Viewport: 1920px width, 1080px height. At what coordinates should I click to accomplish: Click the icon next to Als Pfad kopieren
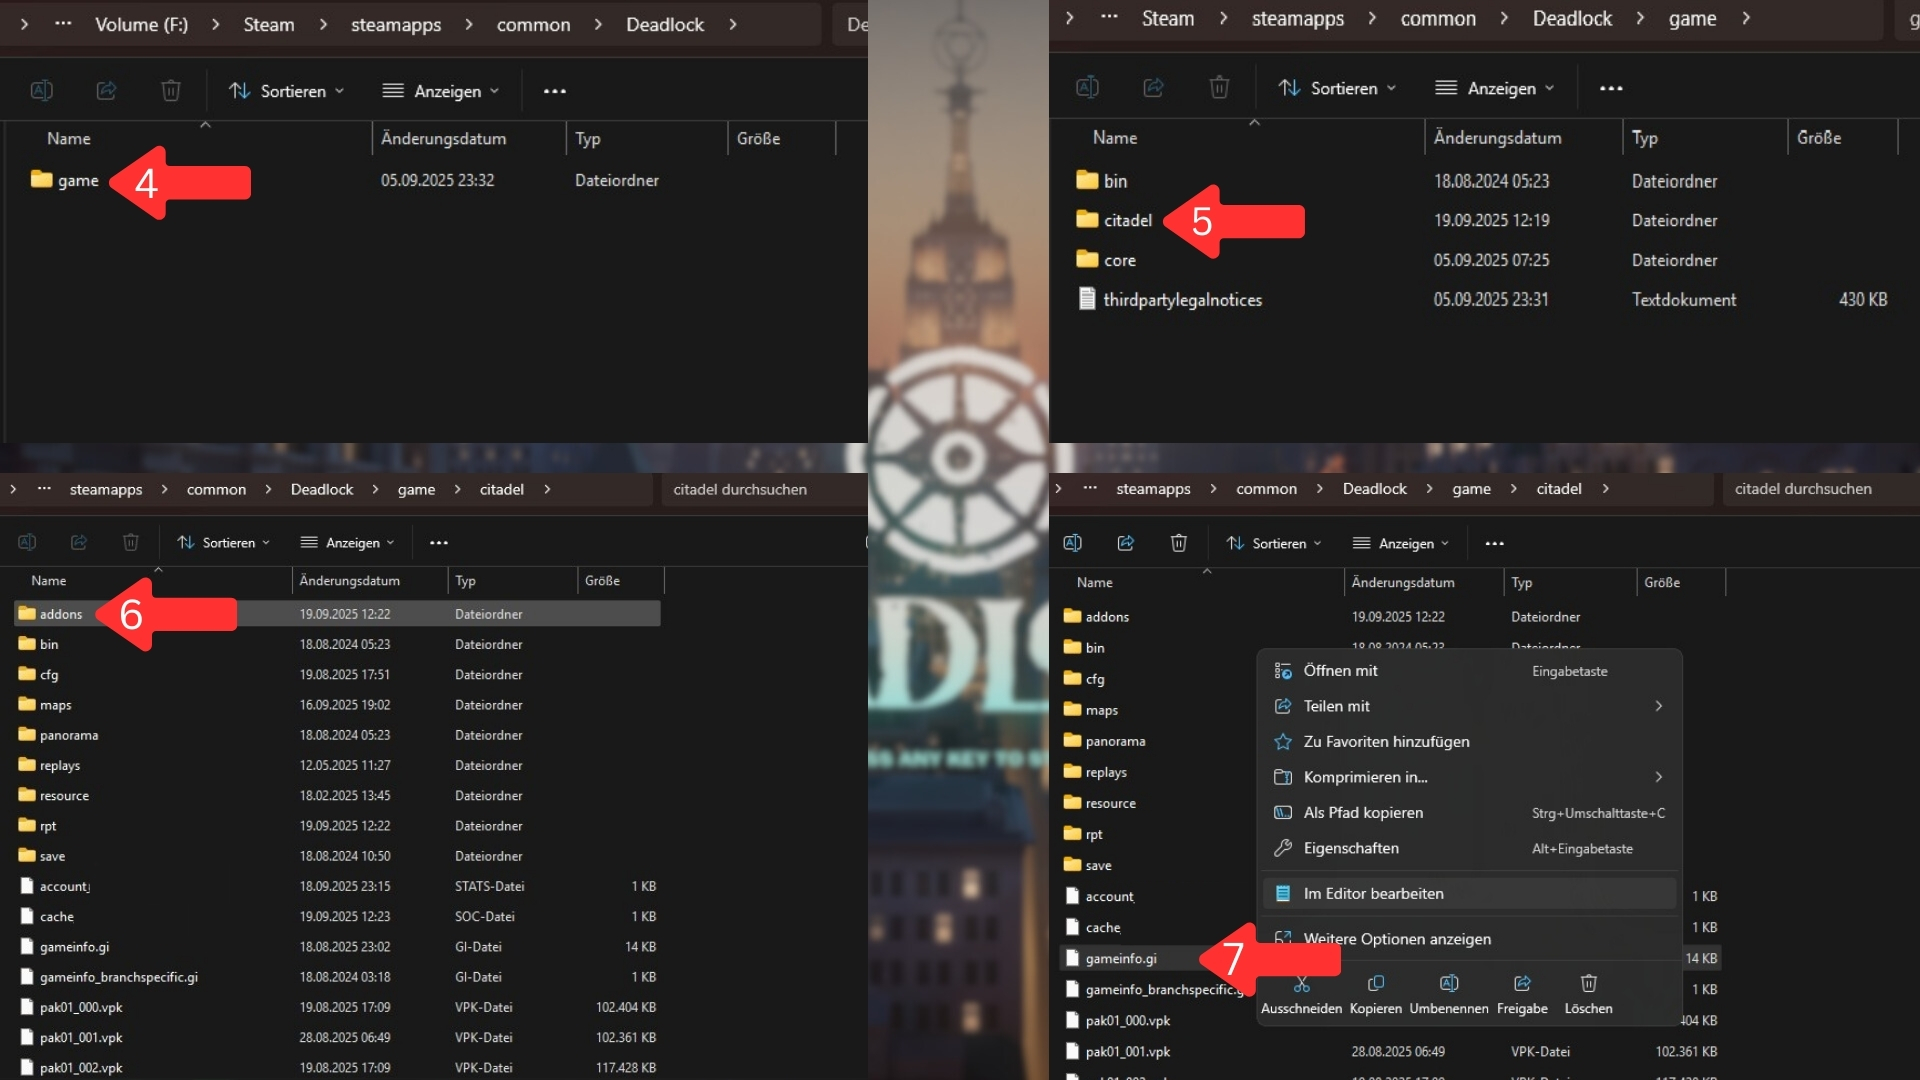[x=1283, y=813]
